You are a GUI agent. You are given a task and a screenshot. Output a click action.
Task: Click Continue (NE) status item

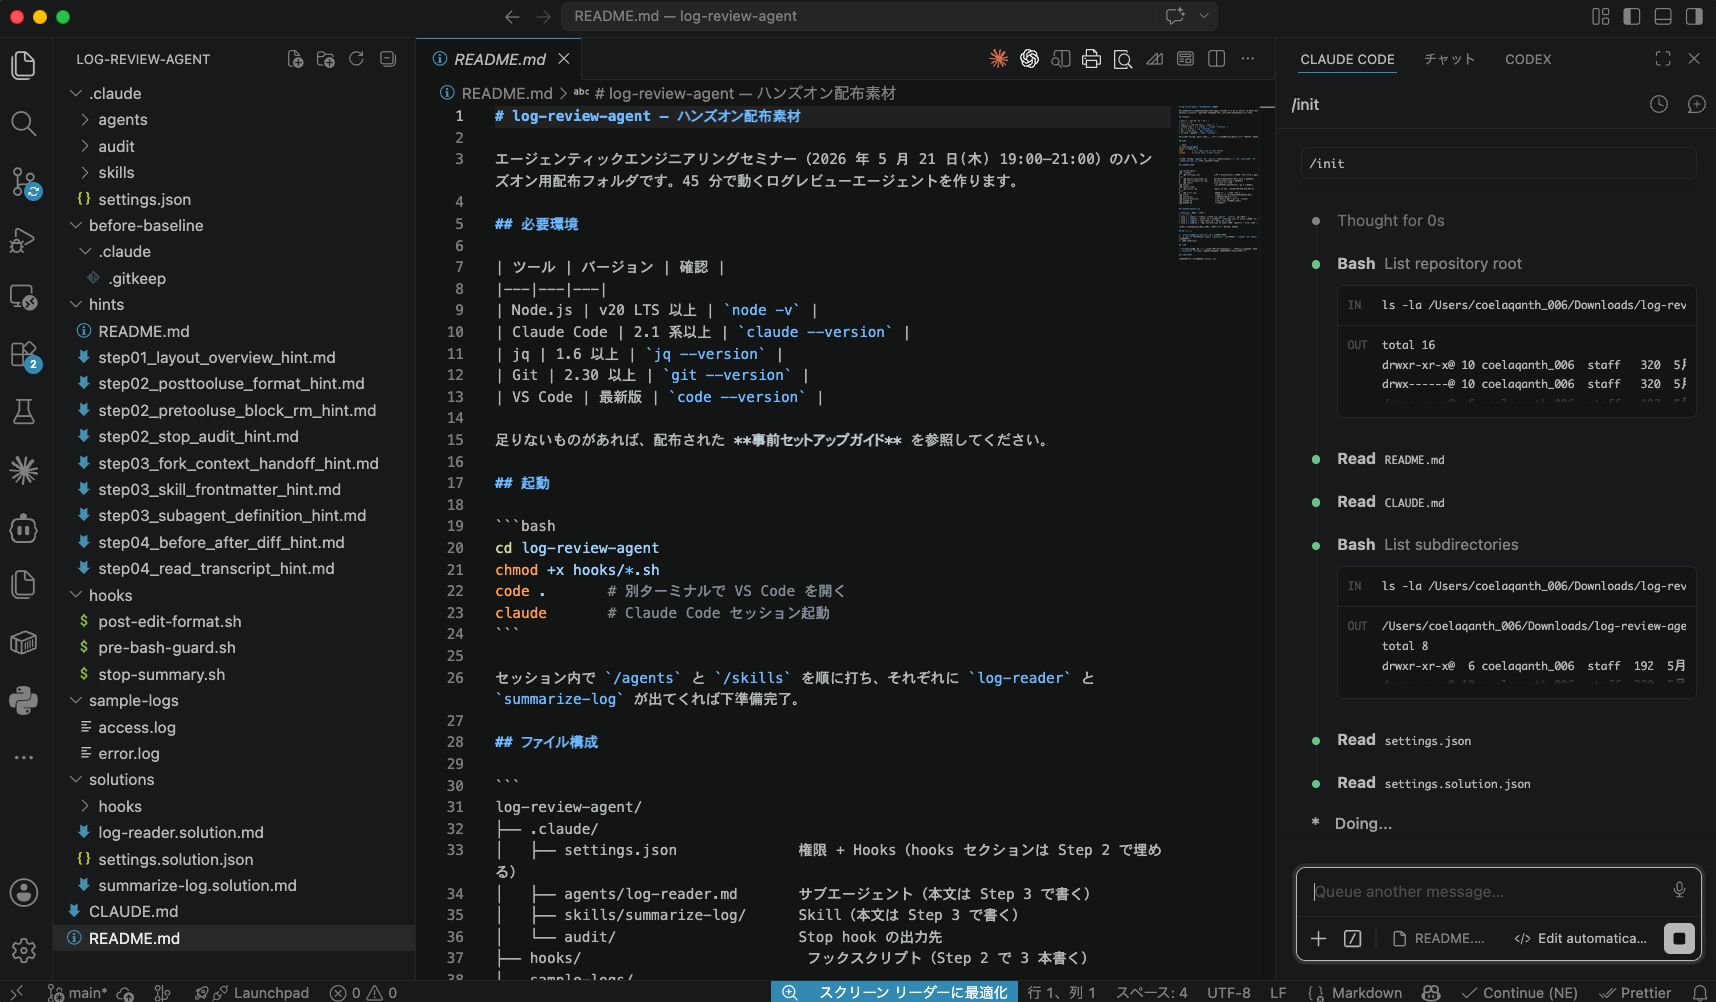click(x=1520, y=992)
